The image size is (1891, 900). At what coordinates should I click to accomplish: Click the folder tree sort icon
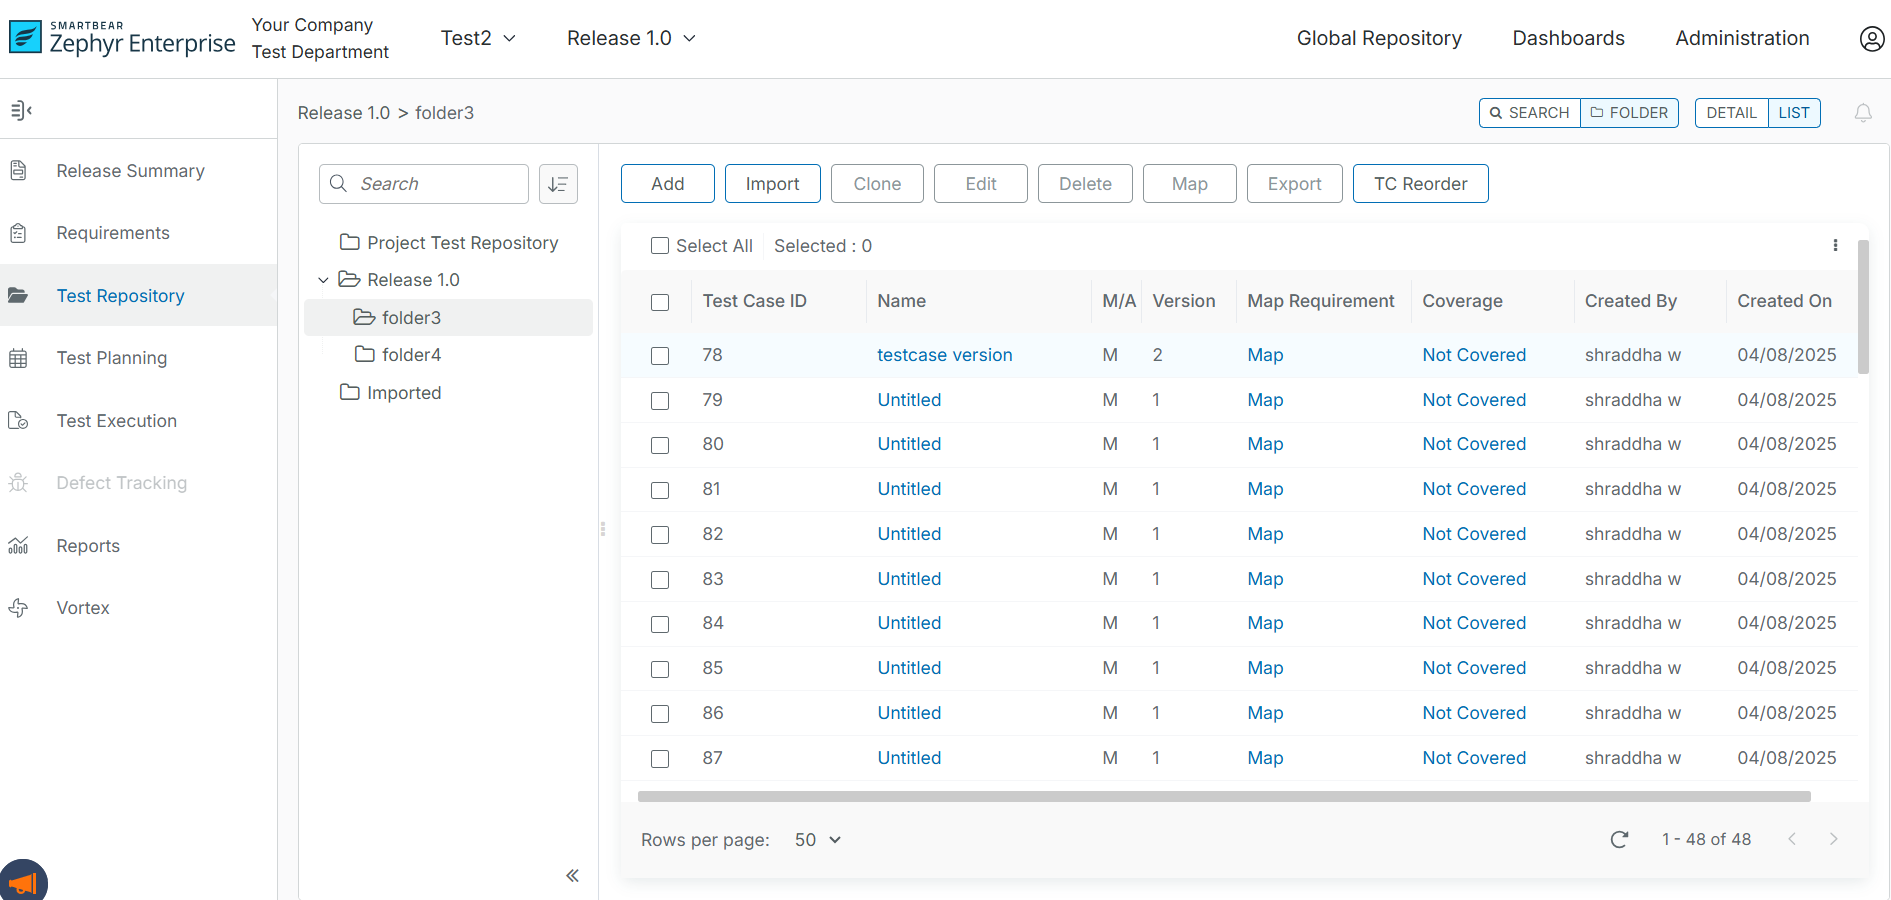pos(558,184)
